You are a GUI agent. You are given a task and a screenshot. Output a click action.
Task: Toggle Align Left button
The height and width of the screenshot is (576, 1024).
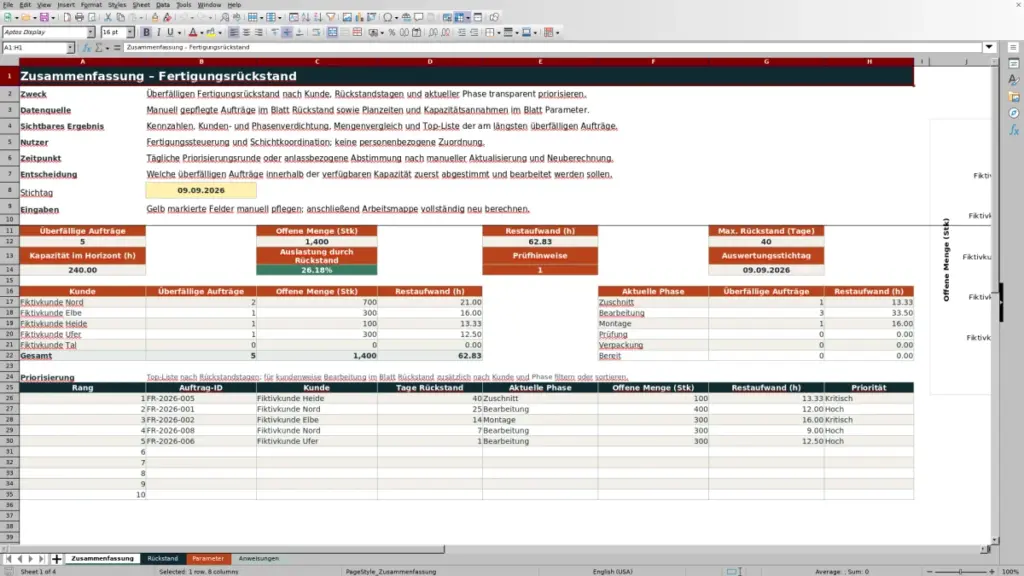click(234, 32)
